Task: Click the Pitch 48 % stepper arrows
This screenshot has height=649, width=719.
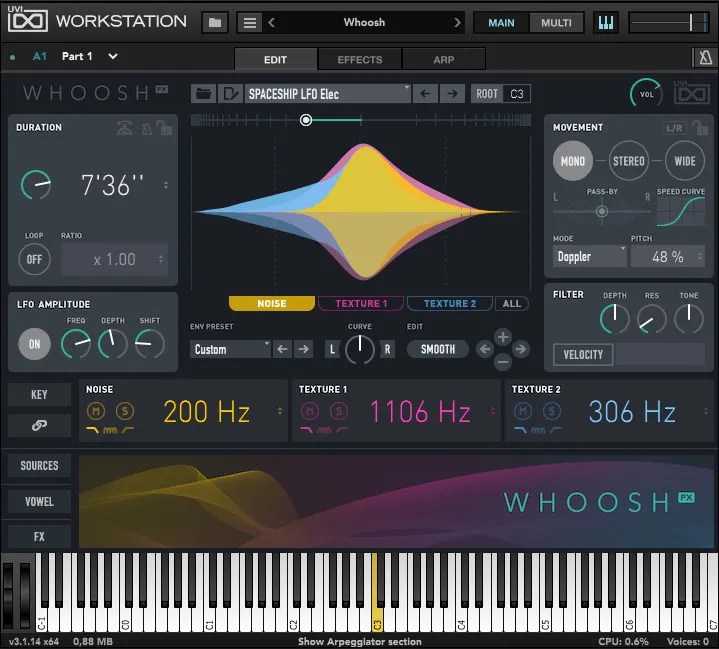Action: [x=700, y=256]
